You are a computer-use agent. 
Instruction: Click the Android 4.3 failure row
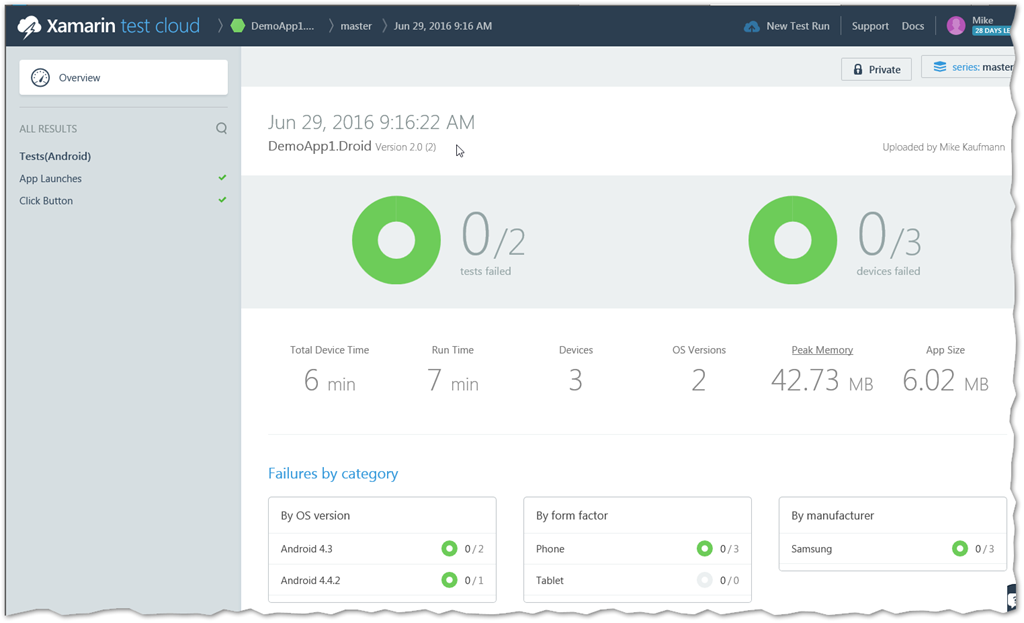coord(382,549)
